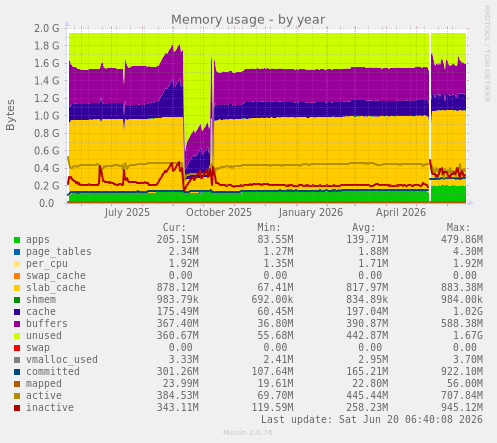This screenshot has width=497, height=443.
Task: Click the 'Memory usage - by year' title
Action: [x=248, y=20]
